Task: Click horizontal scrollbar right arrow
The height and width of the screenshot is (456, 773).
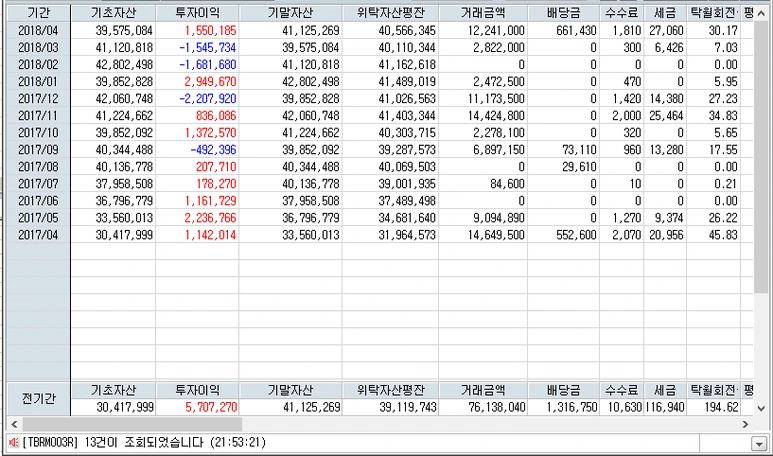Action: [x=745, y=424]
